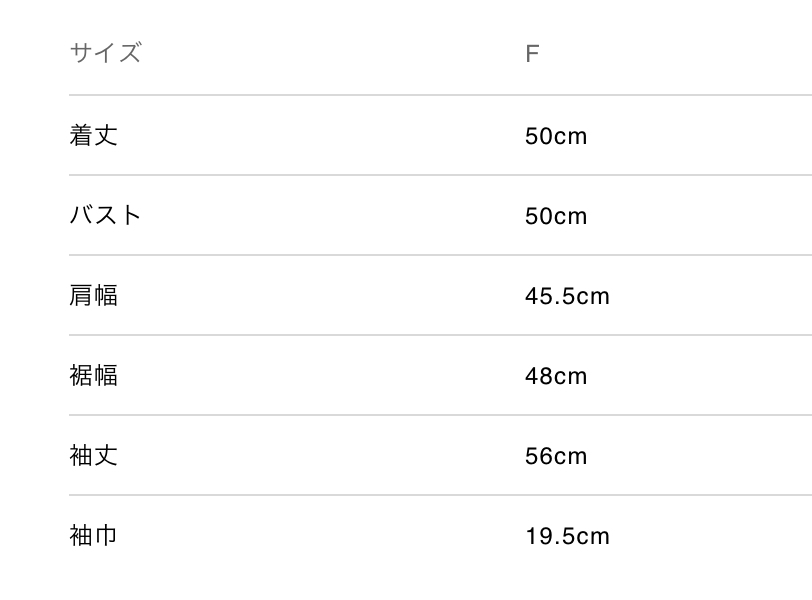The width and height of the screenshot is (812, 600).
Task: Select the 56cm sleeve length value
Action: tap(556, 456)
